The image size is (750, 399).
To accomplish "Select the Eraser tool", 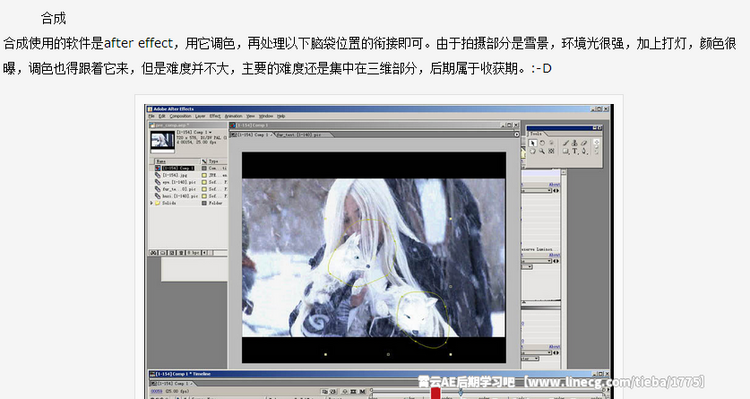I will point(584,143).
